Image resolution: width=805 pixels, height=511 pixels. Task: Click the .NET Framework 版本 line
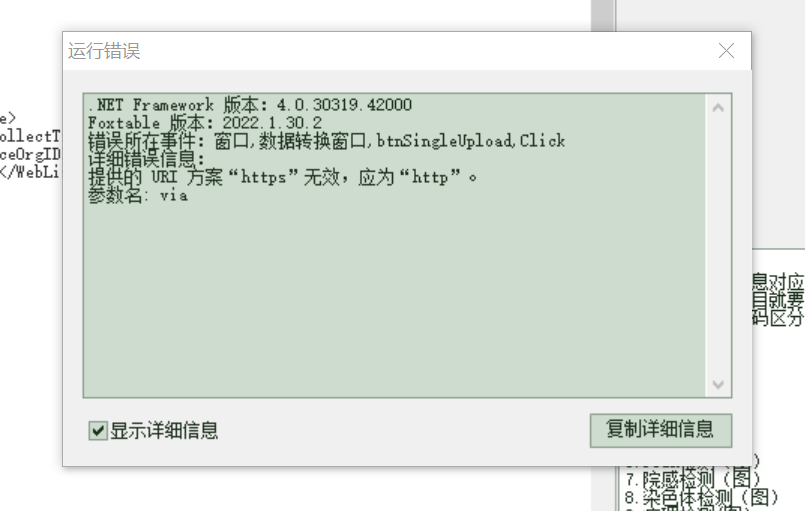250,105
